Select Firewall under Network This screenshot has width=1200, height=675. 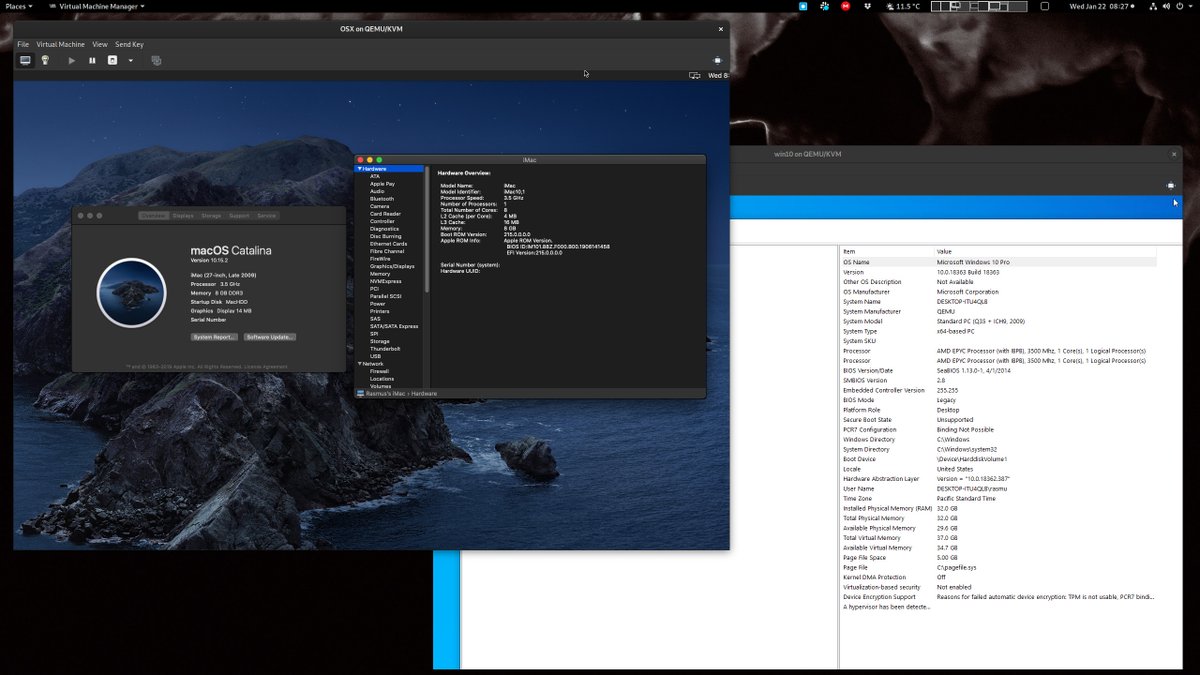(380, 371)
